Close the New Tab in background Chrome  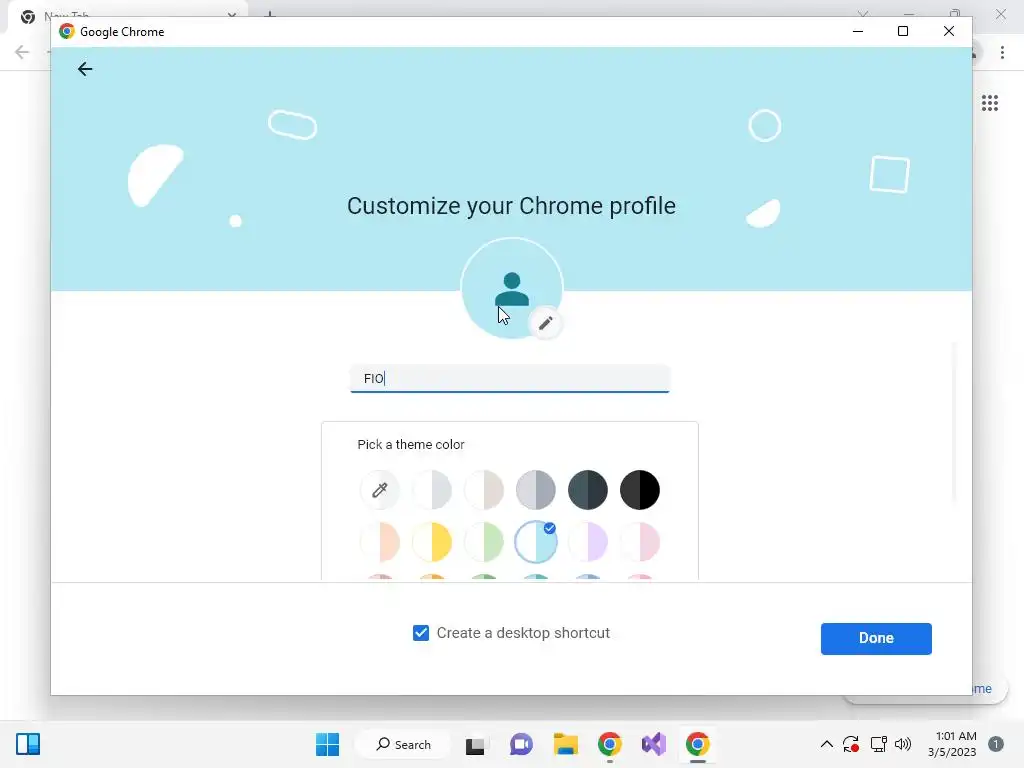pos(232,14)
